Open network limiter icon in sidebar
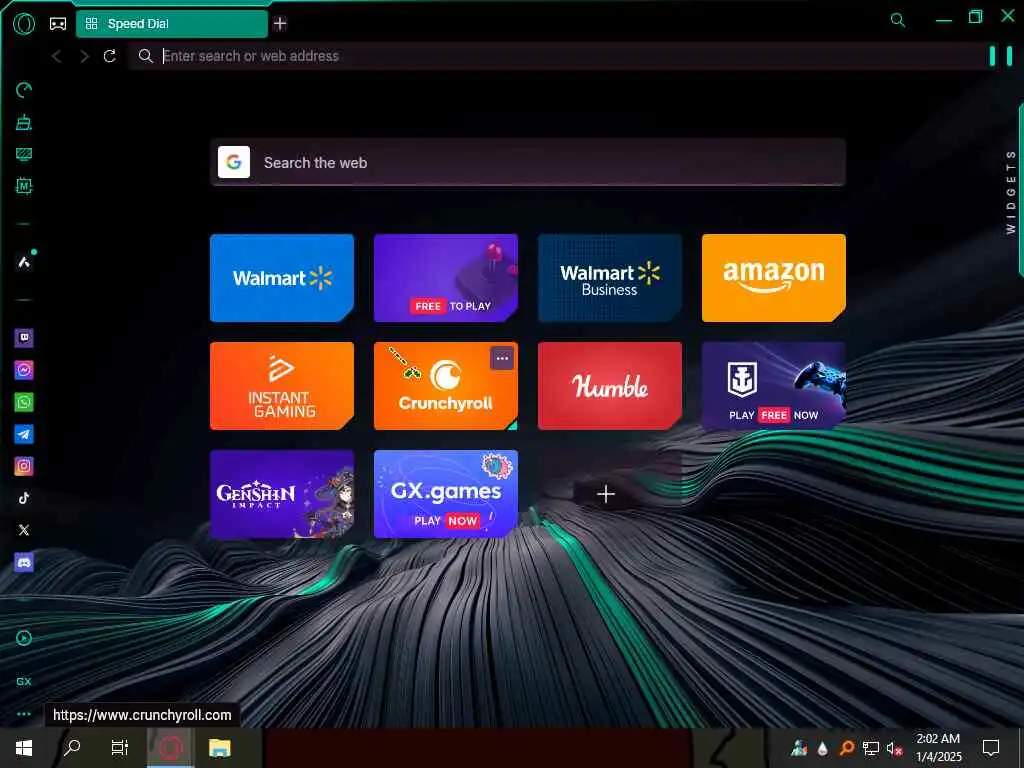The image size is (1024, 768). [24, 154]
